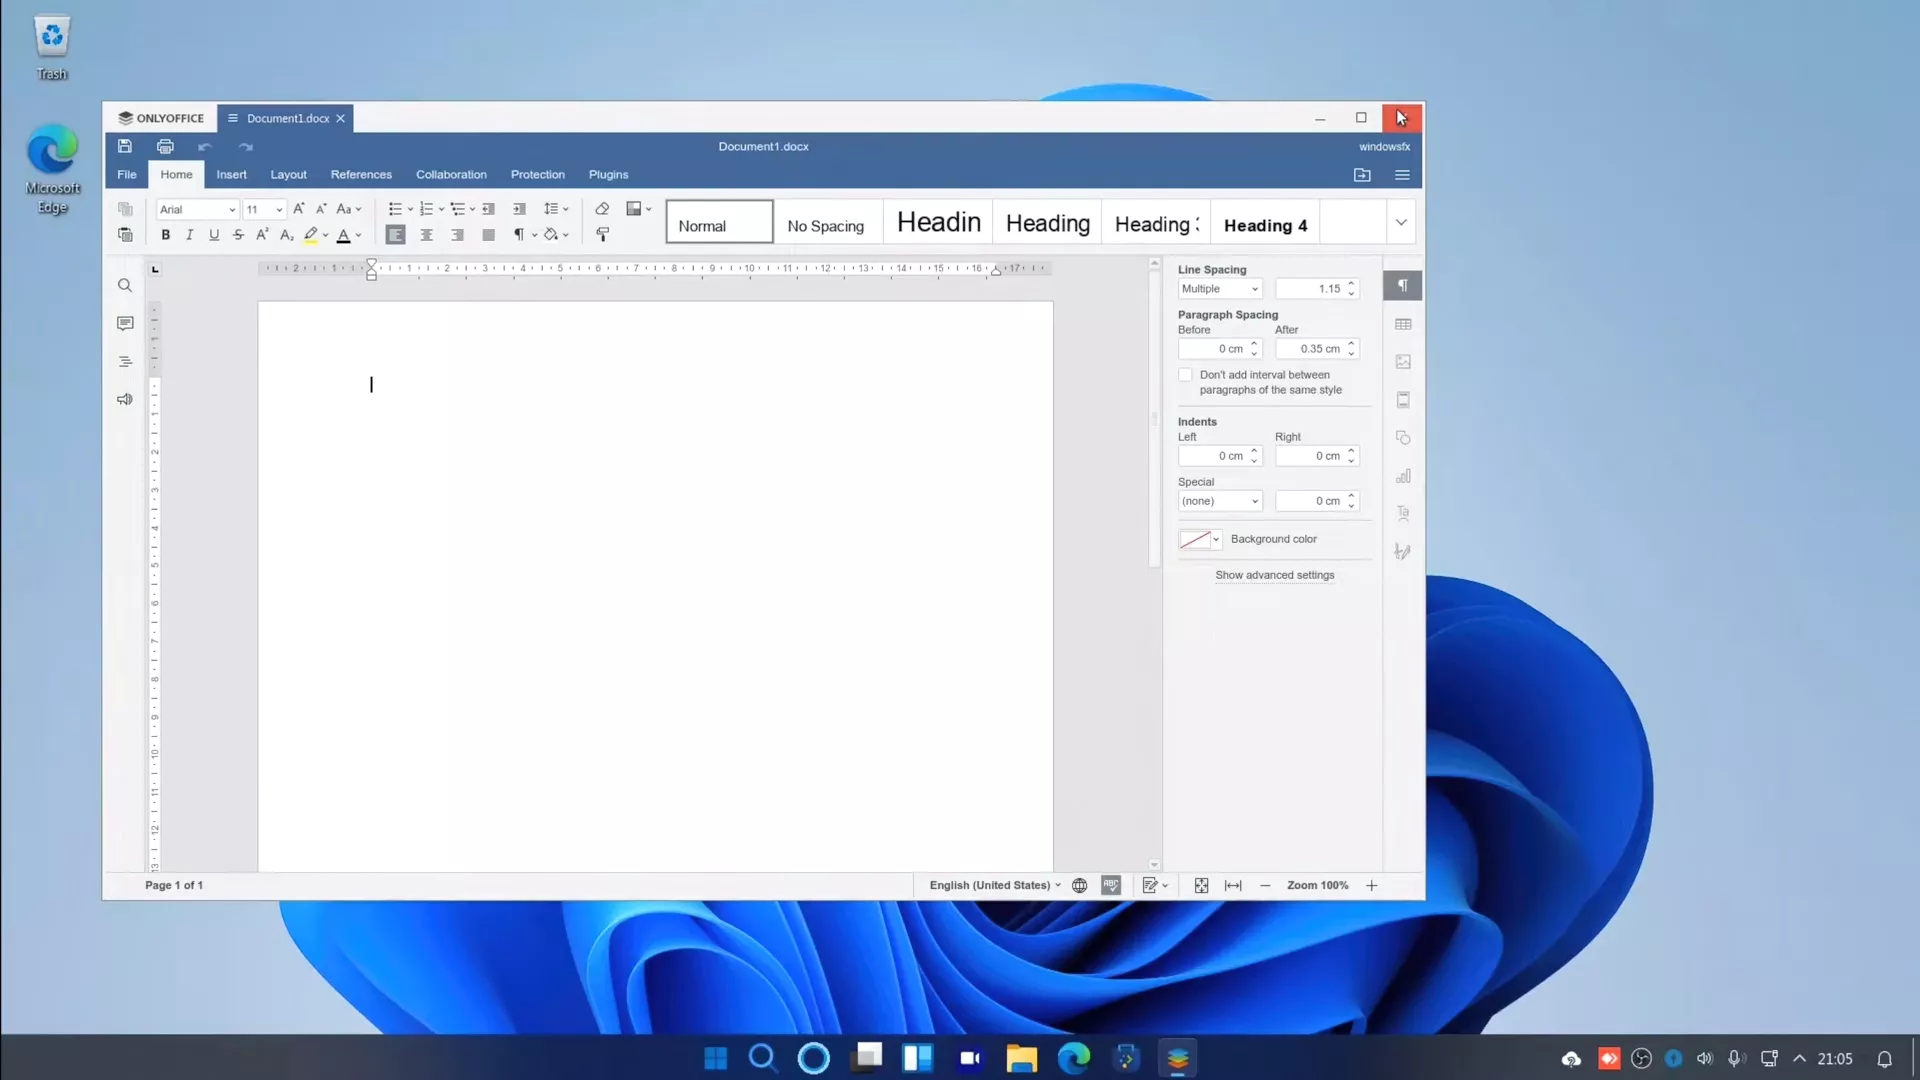Apply the Normal style

tap(719, 222)
